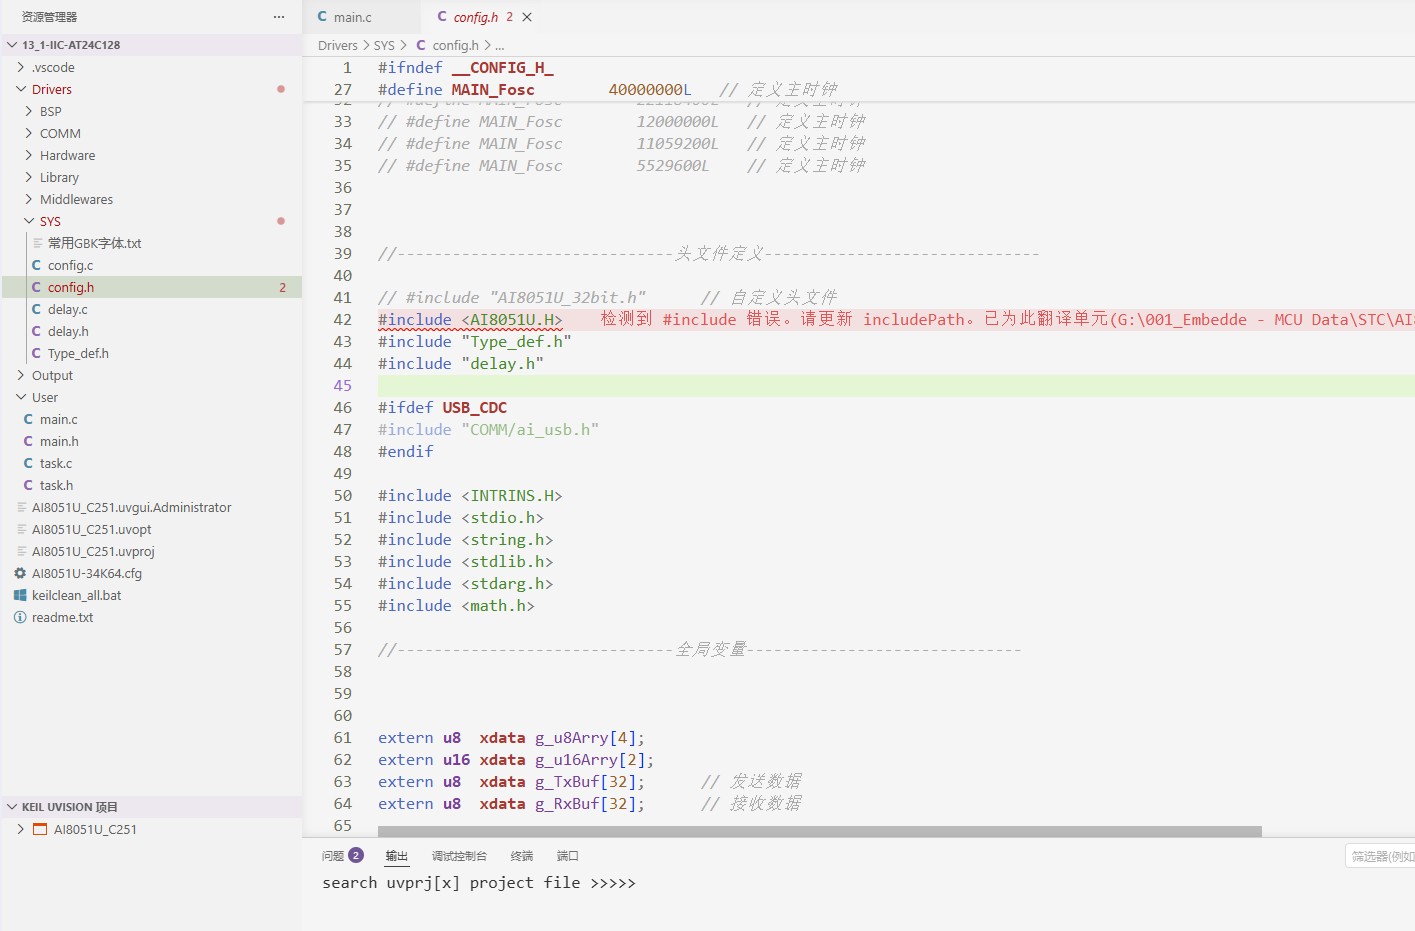Click the AI8051U_C251 project icon
Screen dimensions: 1415x931
click(x=40, y=829)
